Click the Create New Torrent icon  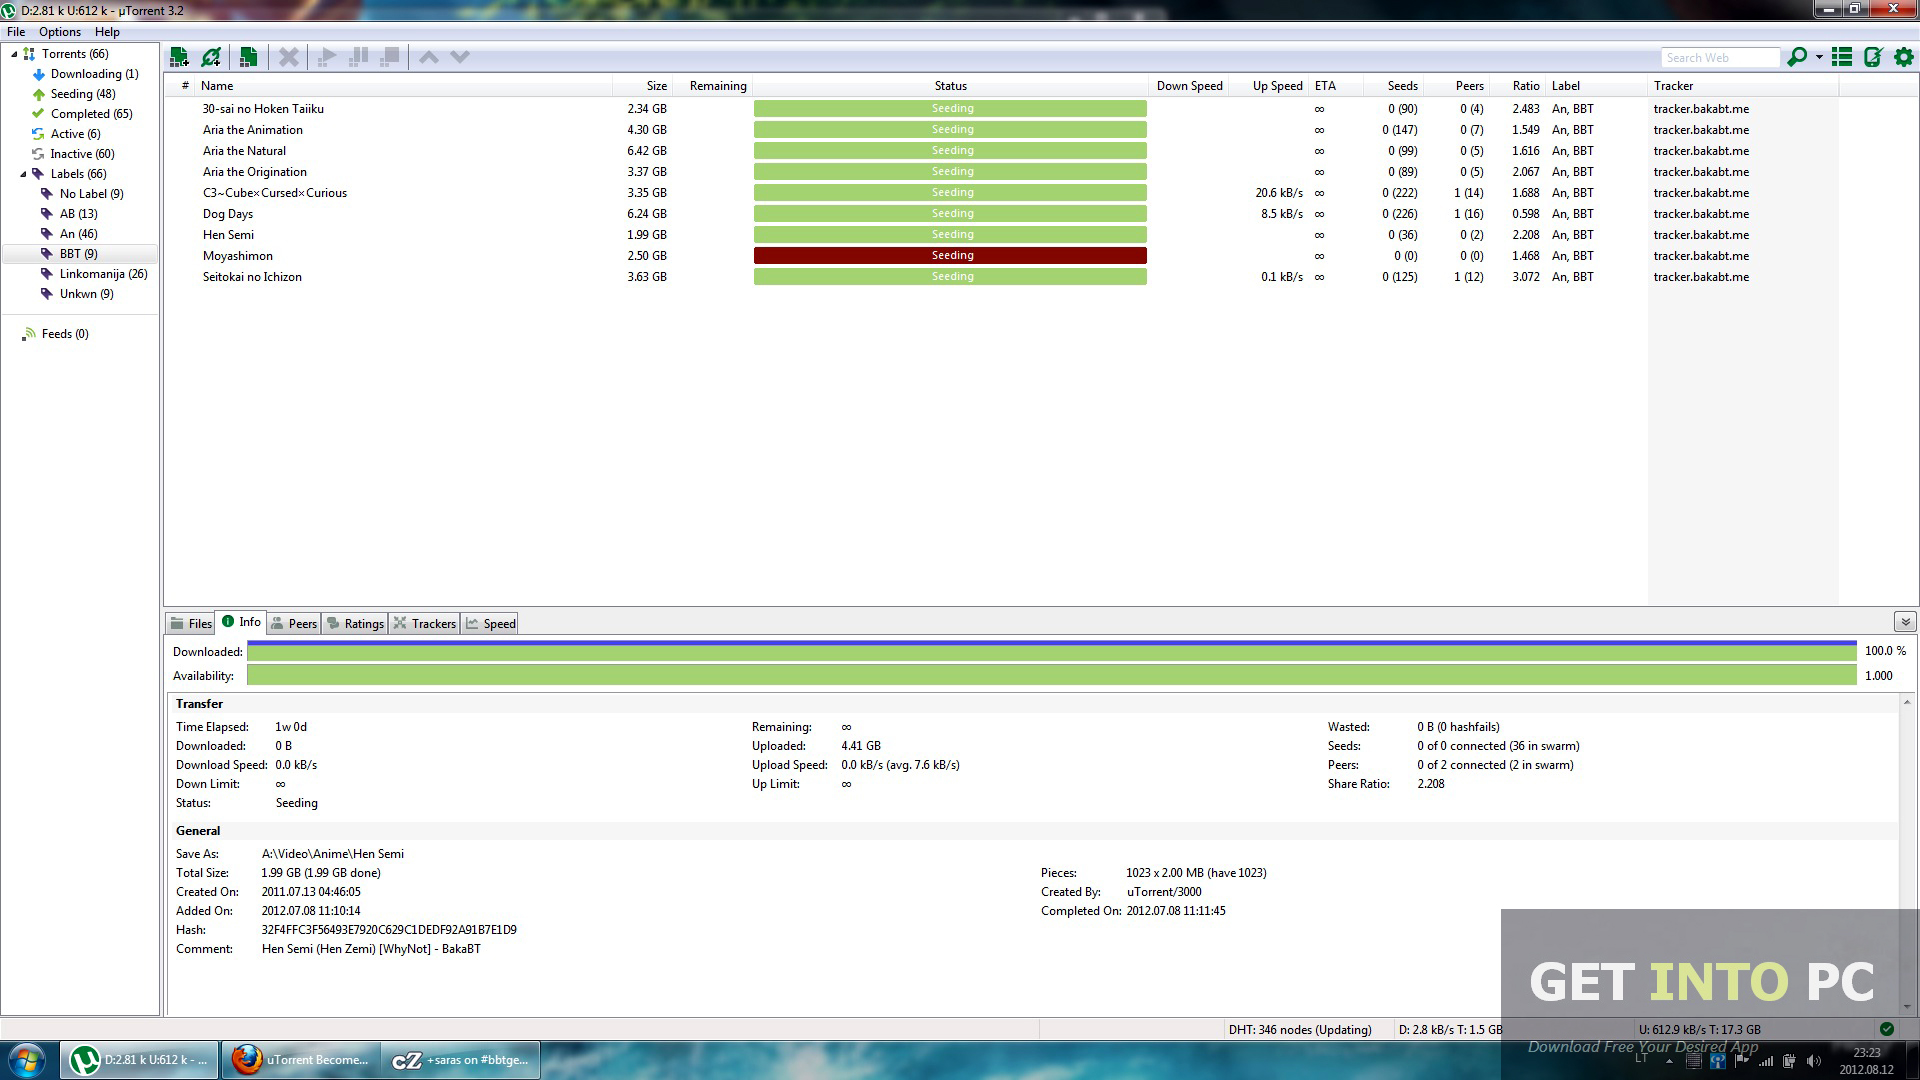(x=249, y=57)
